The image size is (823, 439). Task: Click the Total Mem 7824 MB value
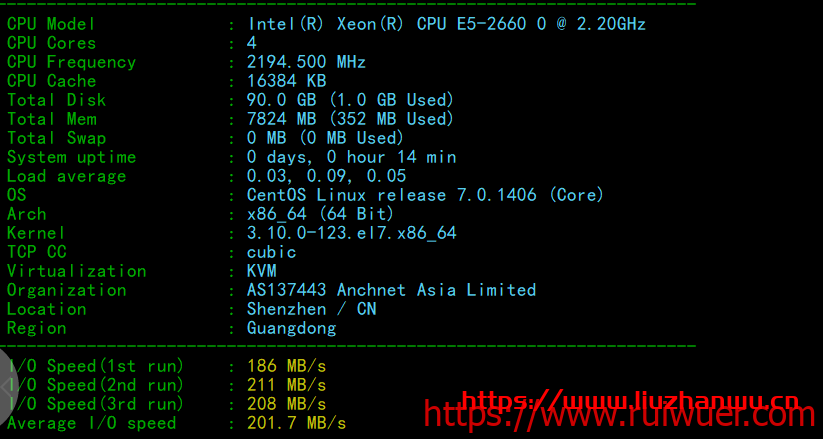350,119
